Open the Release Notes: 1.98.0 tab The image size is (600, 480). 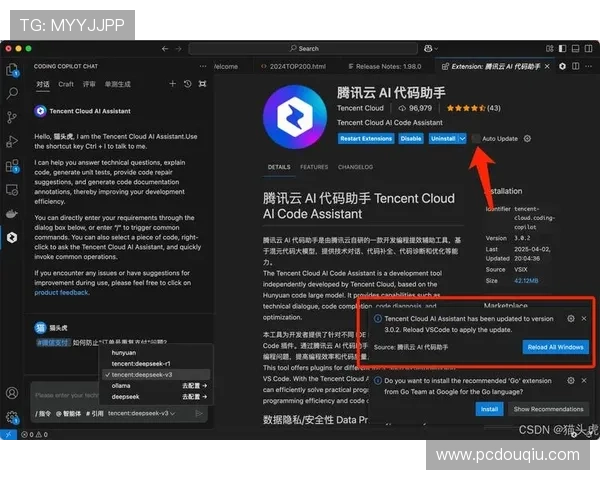pos(384,67)
